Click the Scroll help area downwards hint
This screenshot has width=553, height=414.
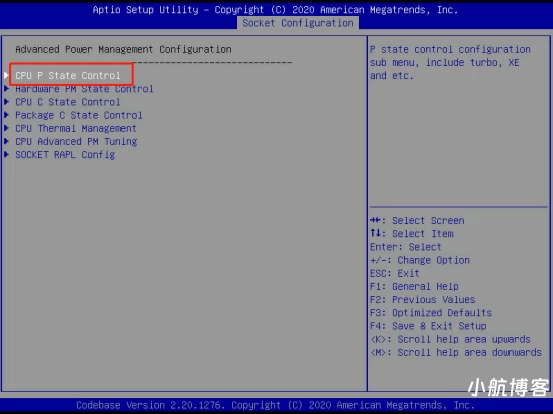[x=456, y=352]
